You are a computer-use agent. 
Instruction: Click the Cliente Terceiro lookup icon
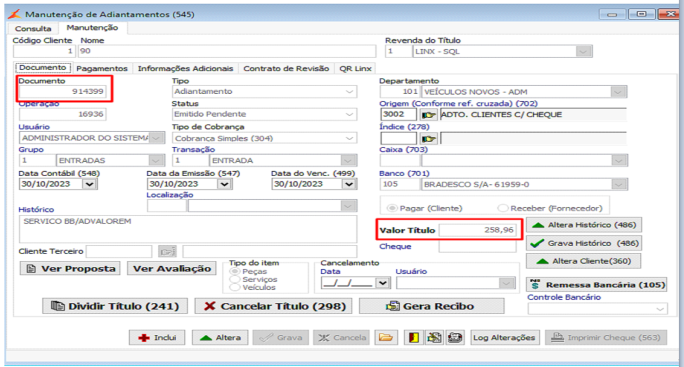167,251
